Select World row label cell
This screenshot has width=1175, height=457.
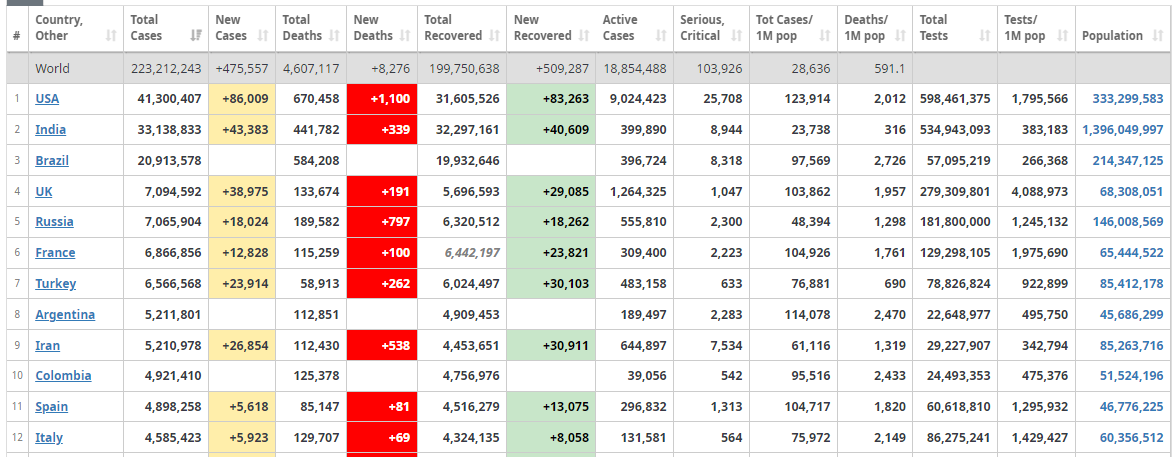coord(76,68)
